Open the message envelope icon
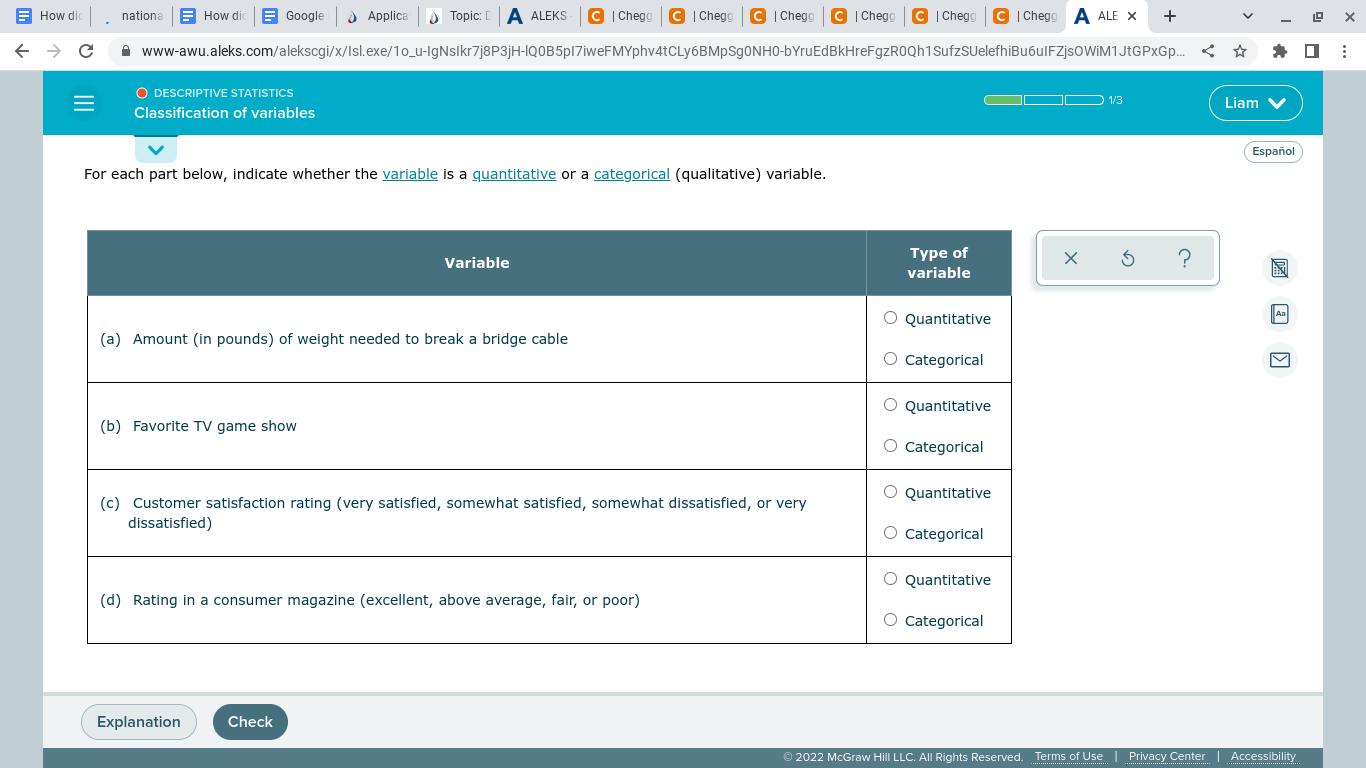The image size is (1366, 768). click(x=1279, y=359)
